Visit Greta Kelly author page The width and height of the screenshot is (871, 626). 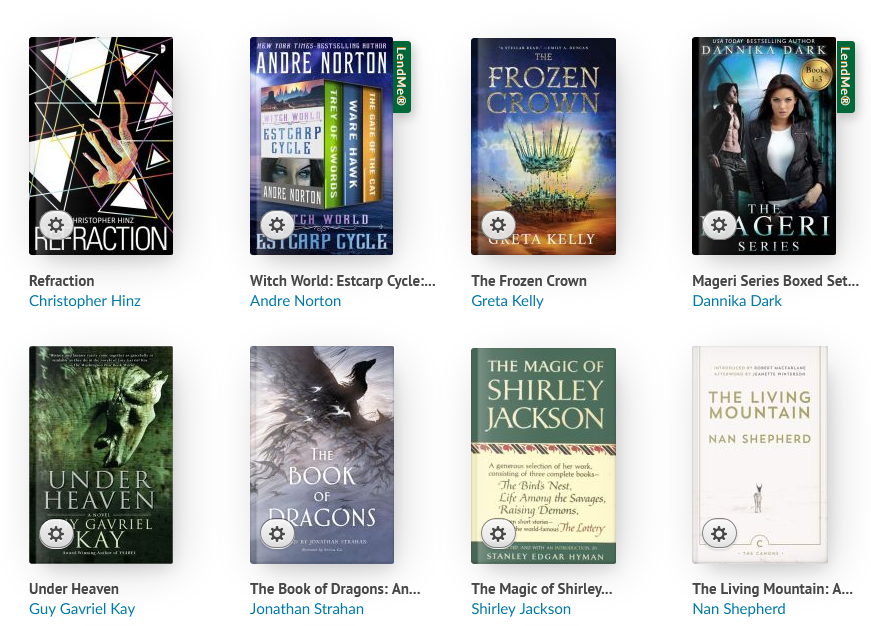[507, 301]
